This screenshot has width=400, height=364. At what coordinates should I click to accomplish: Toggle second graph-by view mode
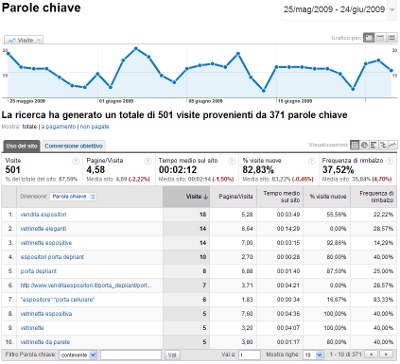pos(380,38)
